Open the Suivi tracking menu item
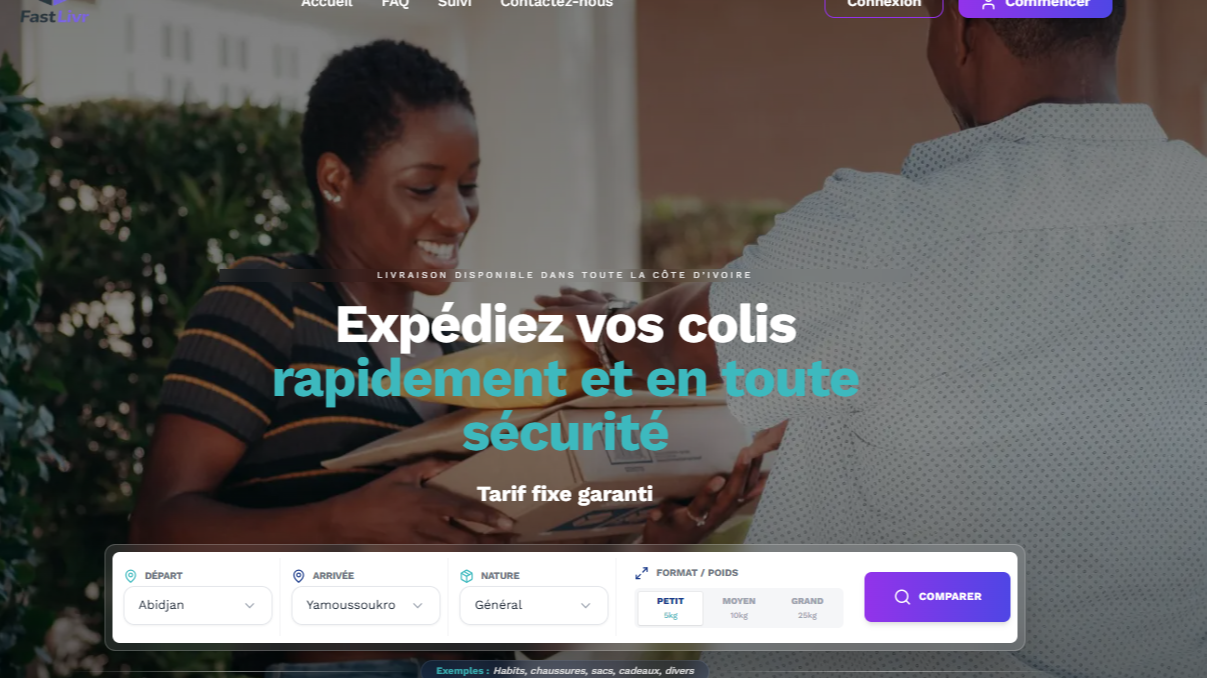Image resolution: width=1207 pixels, height=678 pixels. coord(455,4)
